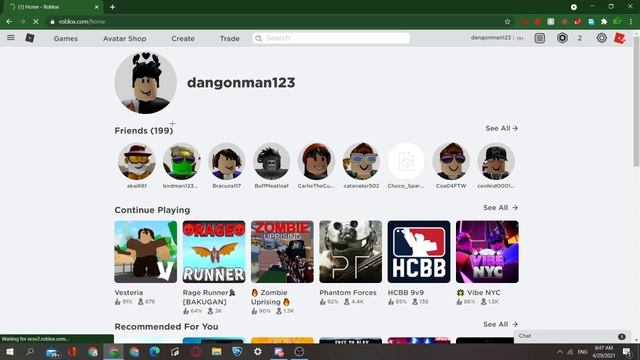Open the Mail taskbar icon with 99+ badge
640x360 pixels.
52,352
